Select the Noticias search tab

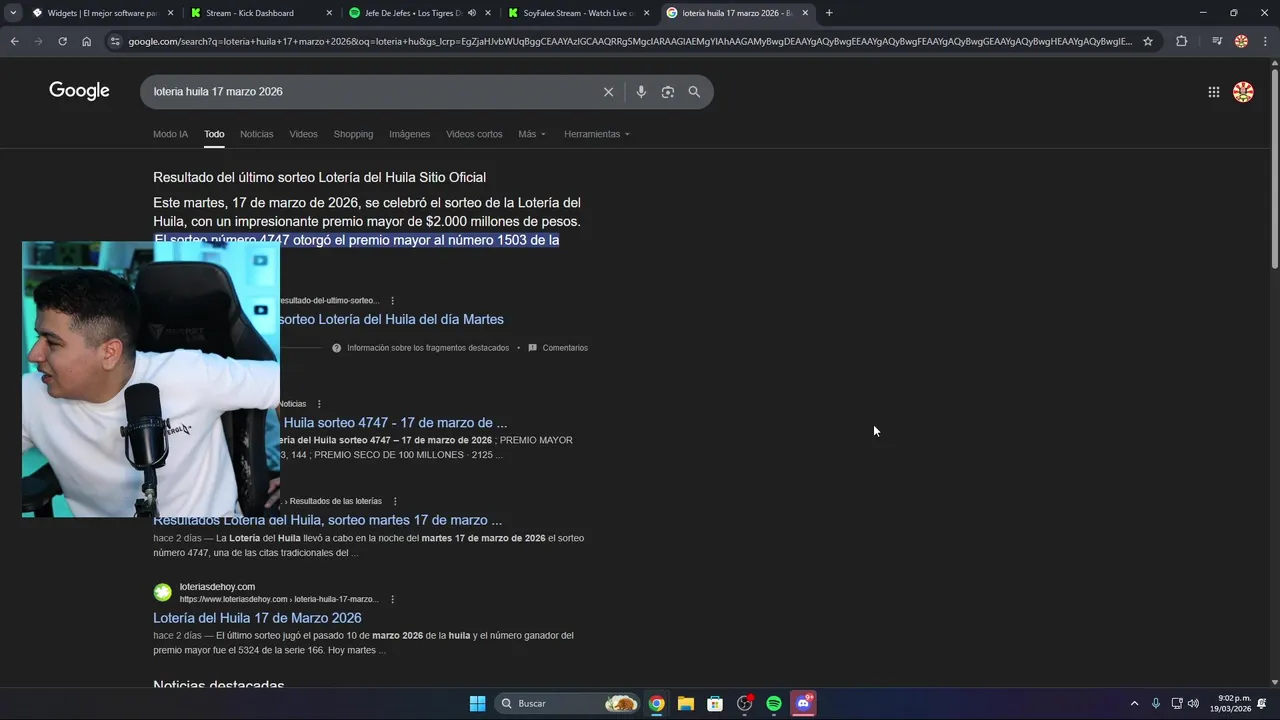coord(256,134)
